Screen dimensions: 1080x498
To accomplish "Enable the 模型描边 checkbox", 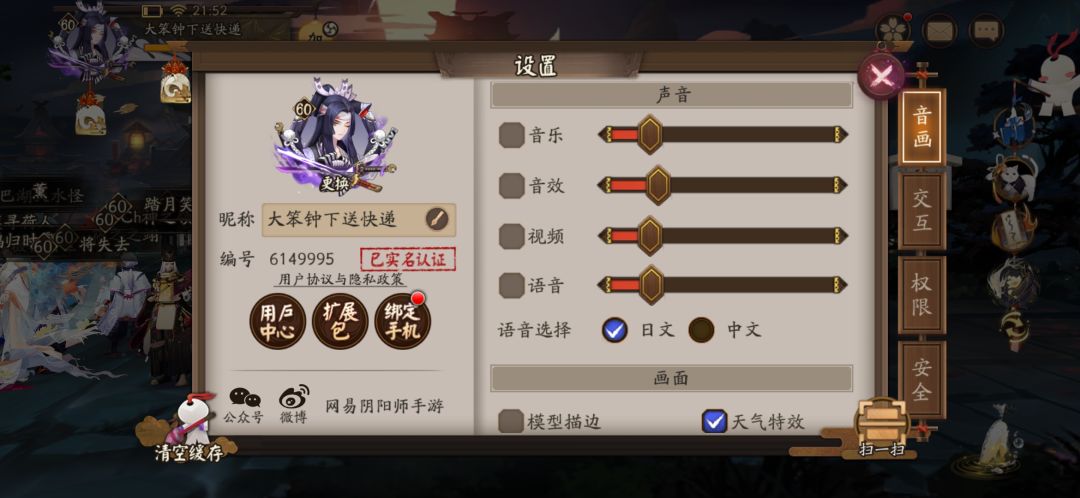I will pos(511,422).
